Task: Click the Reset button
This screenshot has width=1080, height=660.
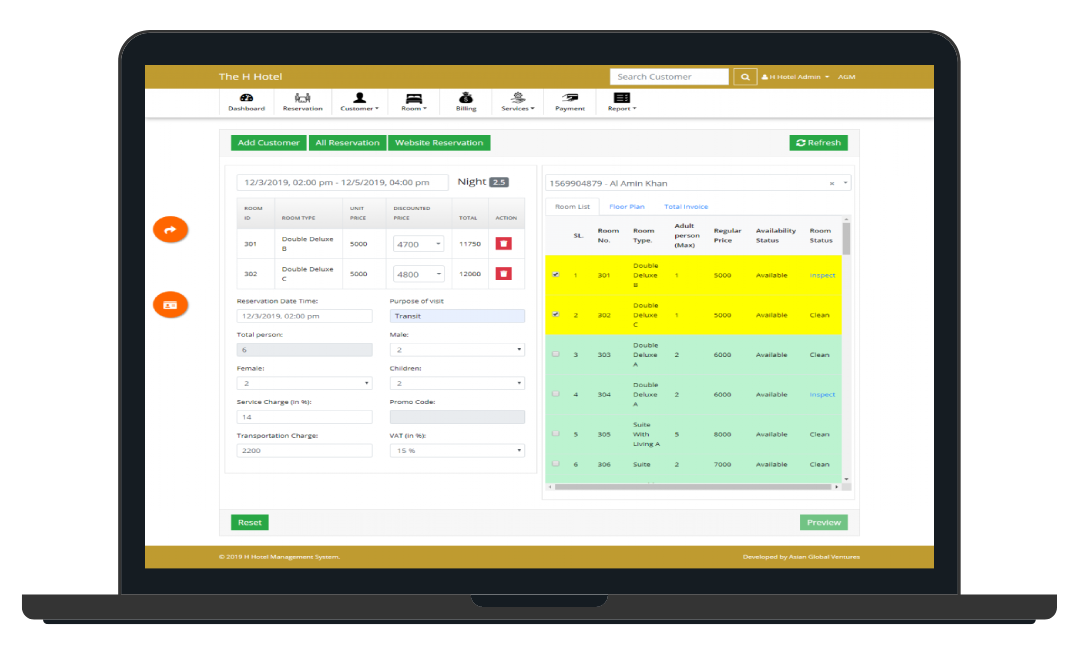Action: 249,522
